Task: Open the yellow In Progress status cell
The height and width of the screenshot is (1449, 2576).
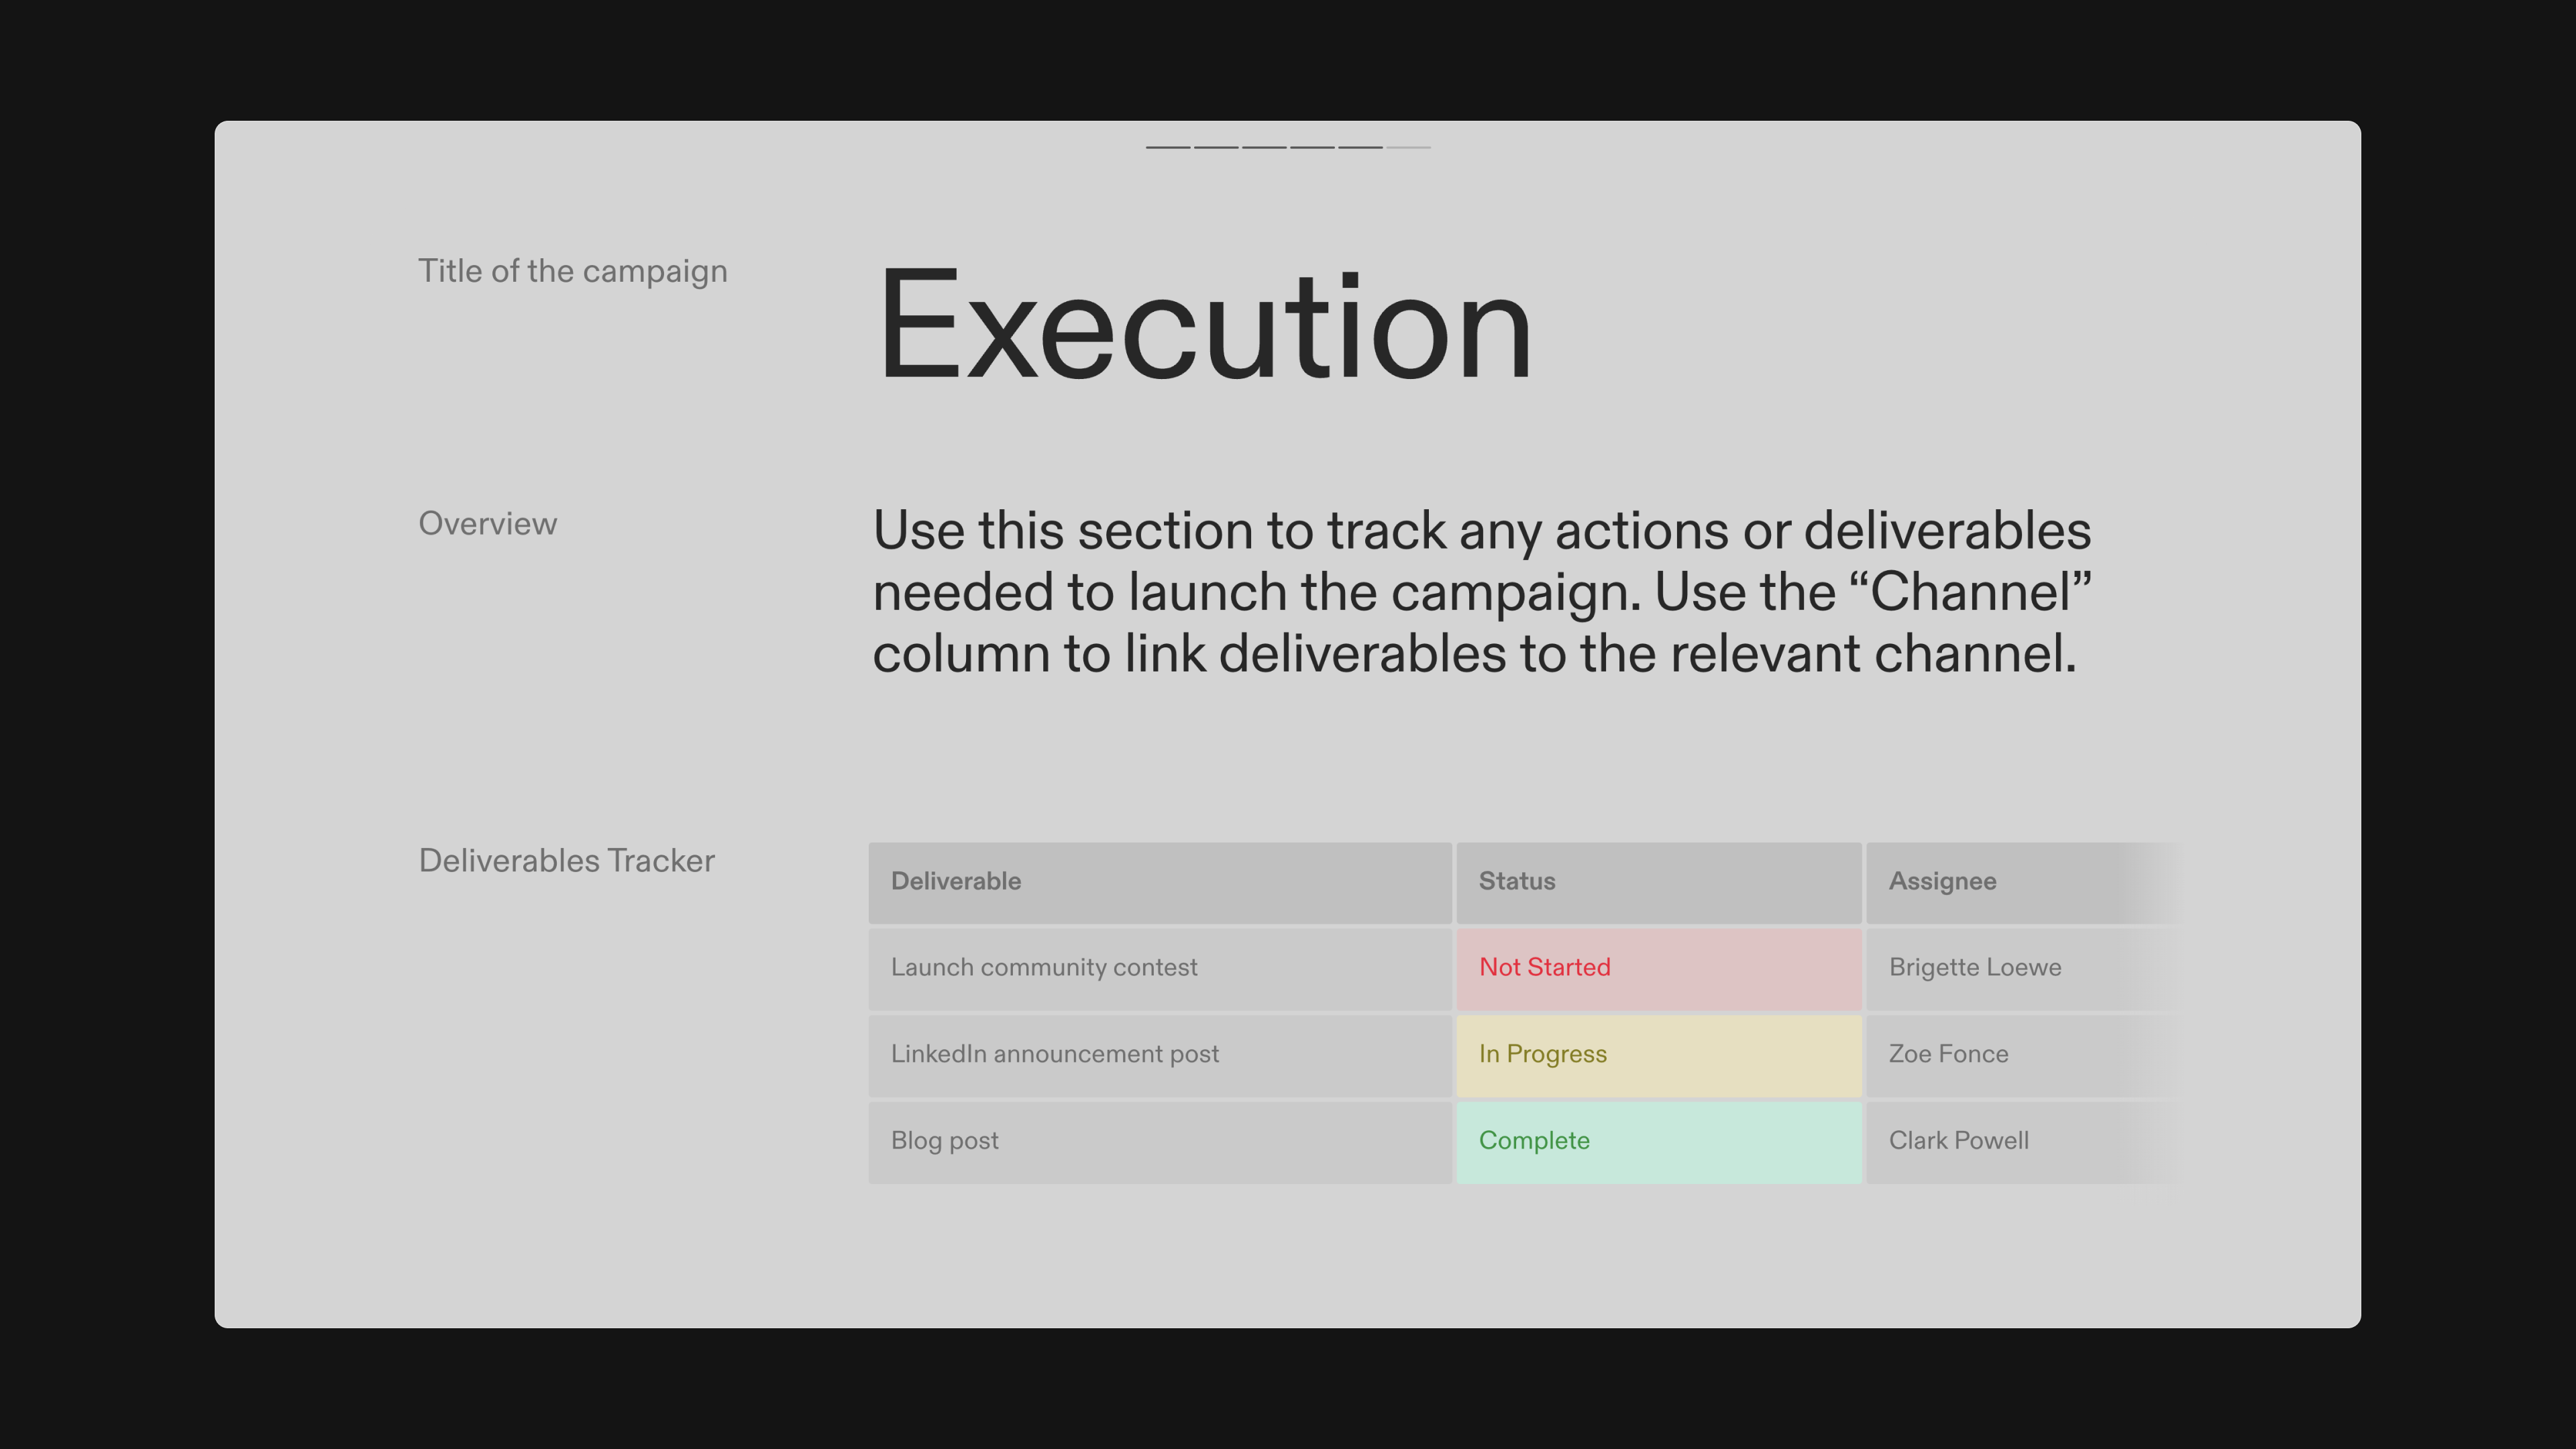Action: tap(1658, 1055)
